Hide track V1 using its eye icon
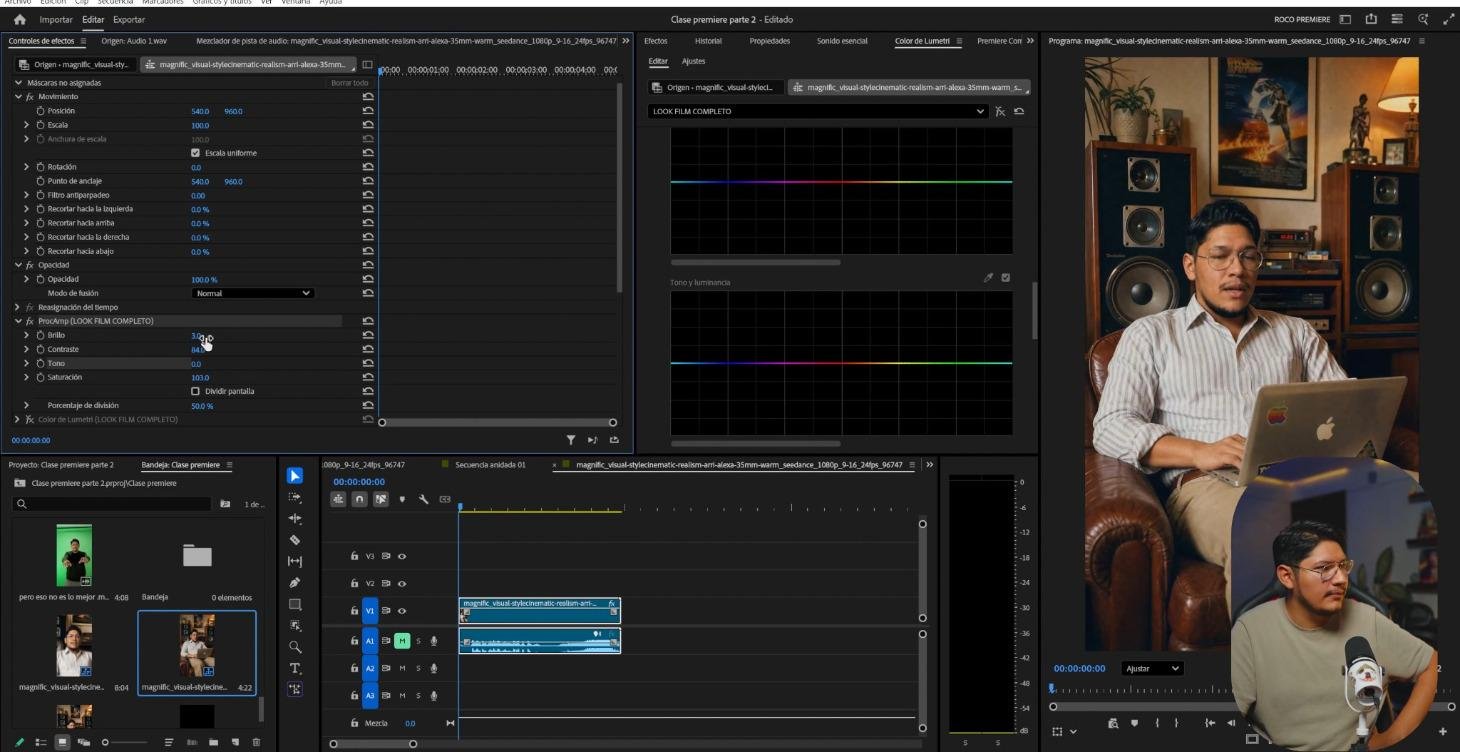Image resolution: width=1460 pixels, height=752 pixels. pos(402,611)
